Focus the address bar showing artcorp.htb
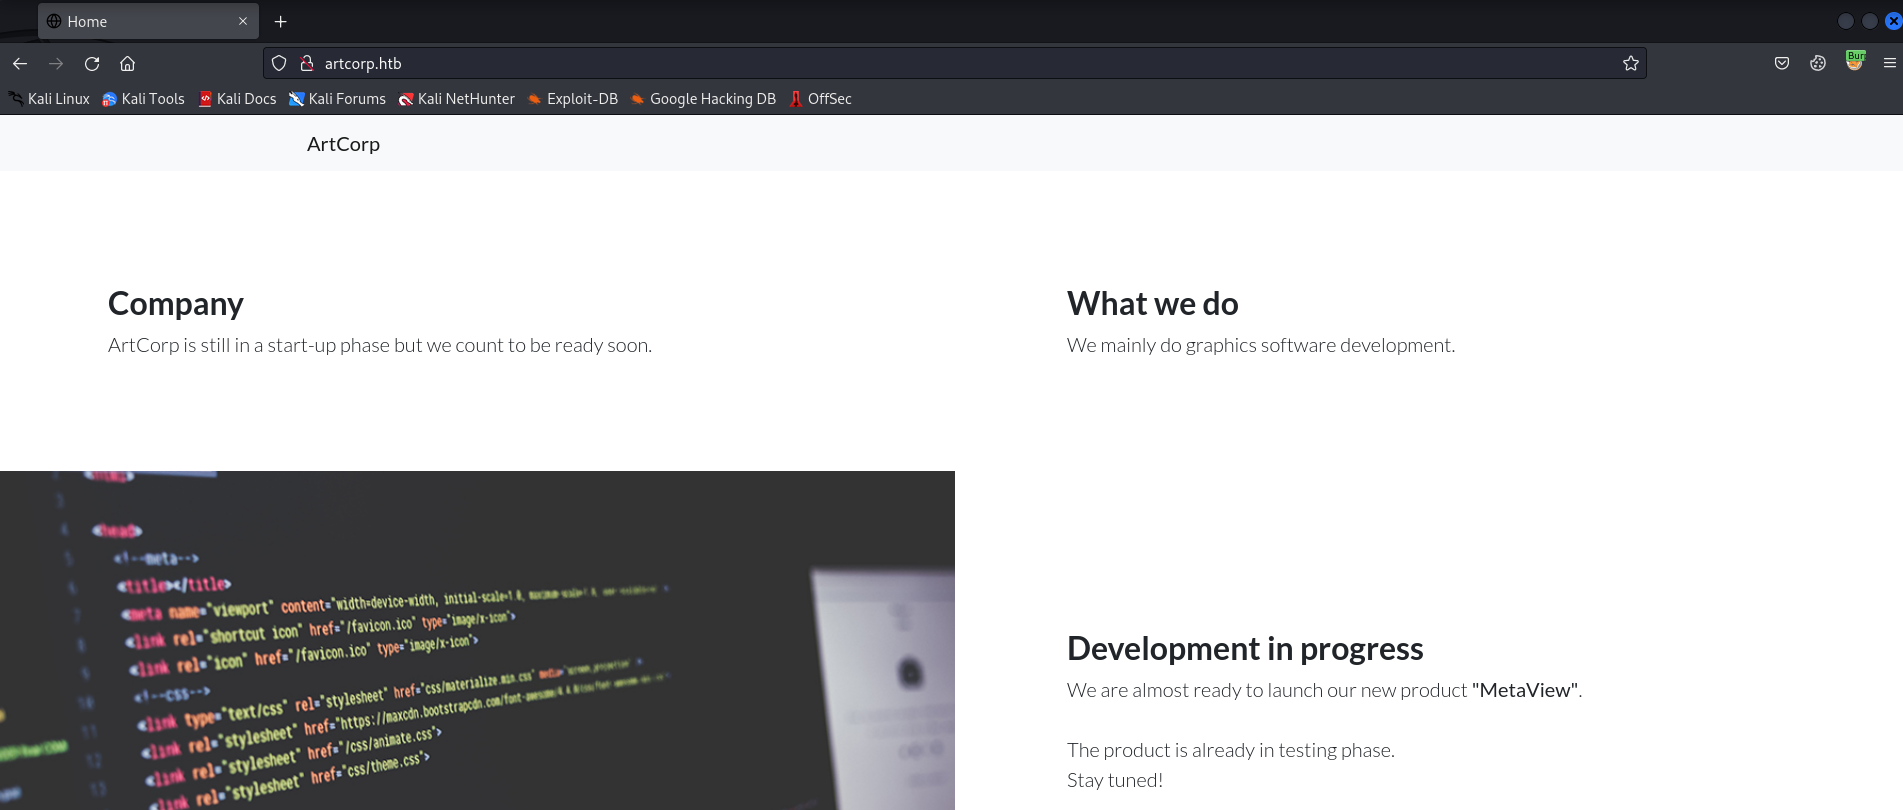 click(x=900, y=64)
